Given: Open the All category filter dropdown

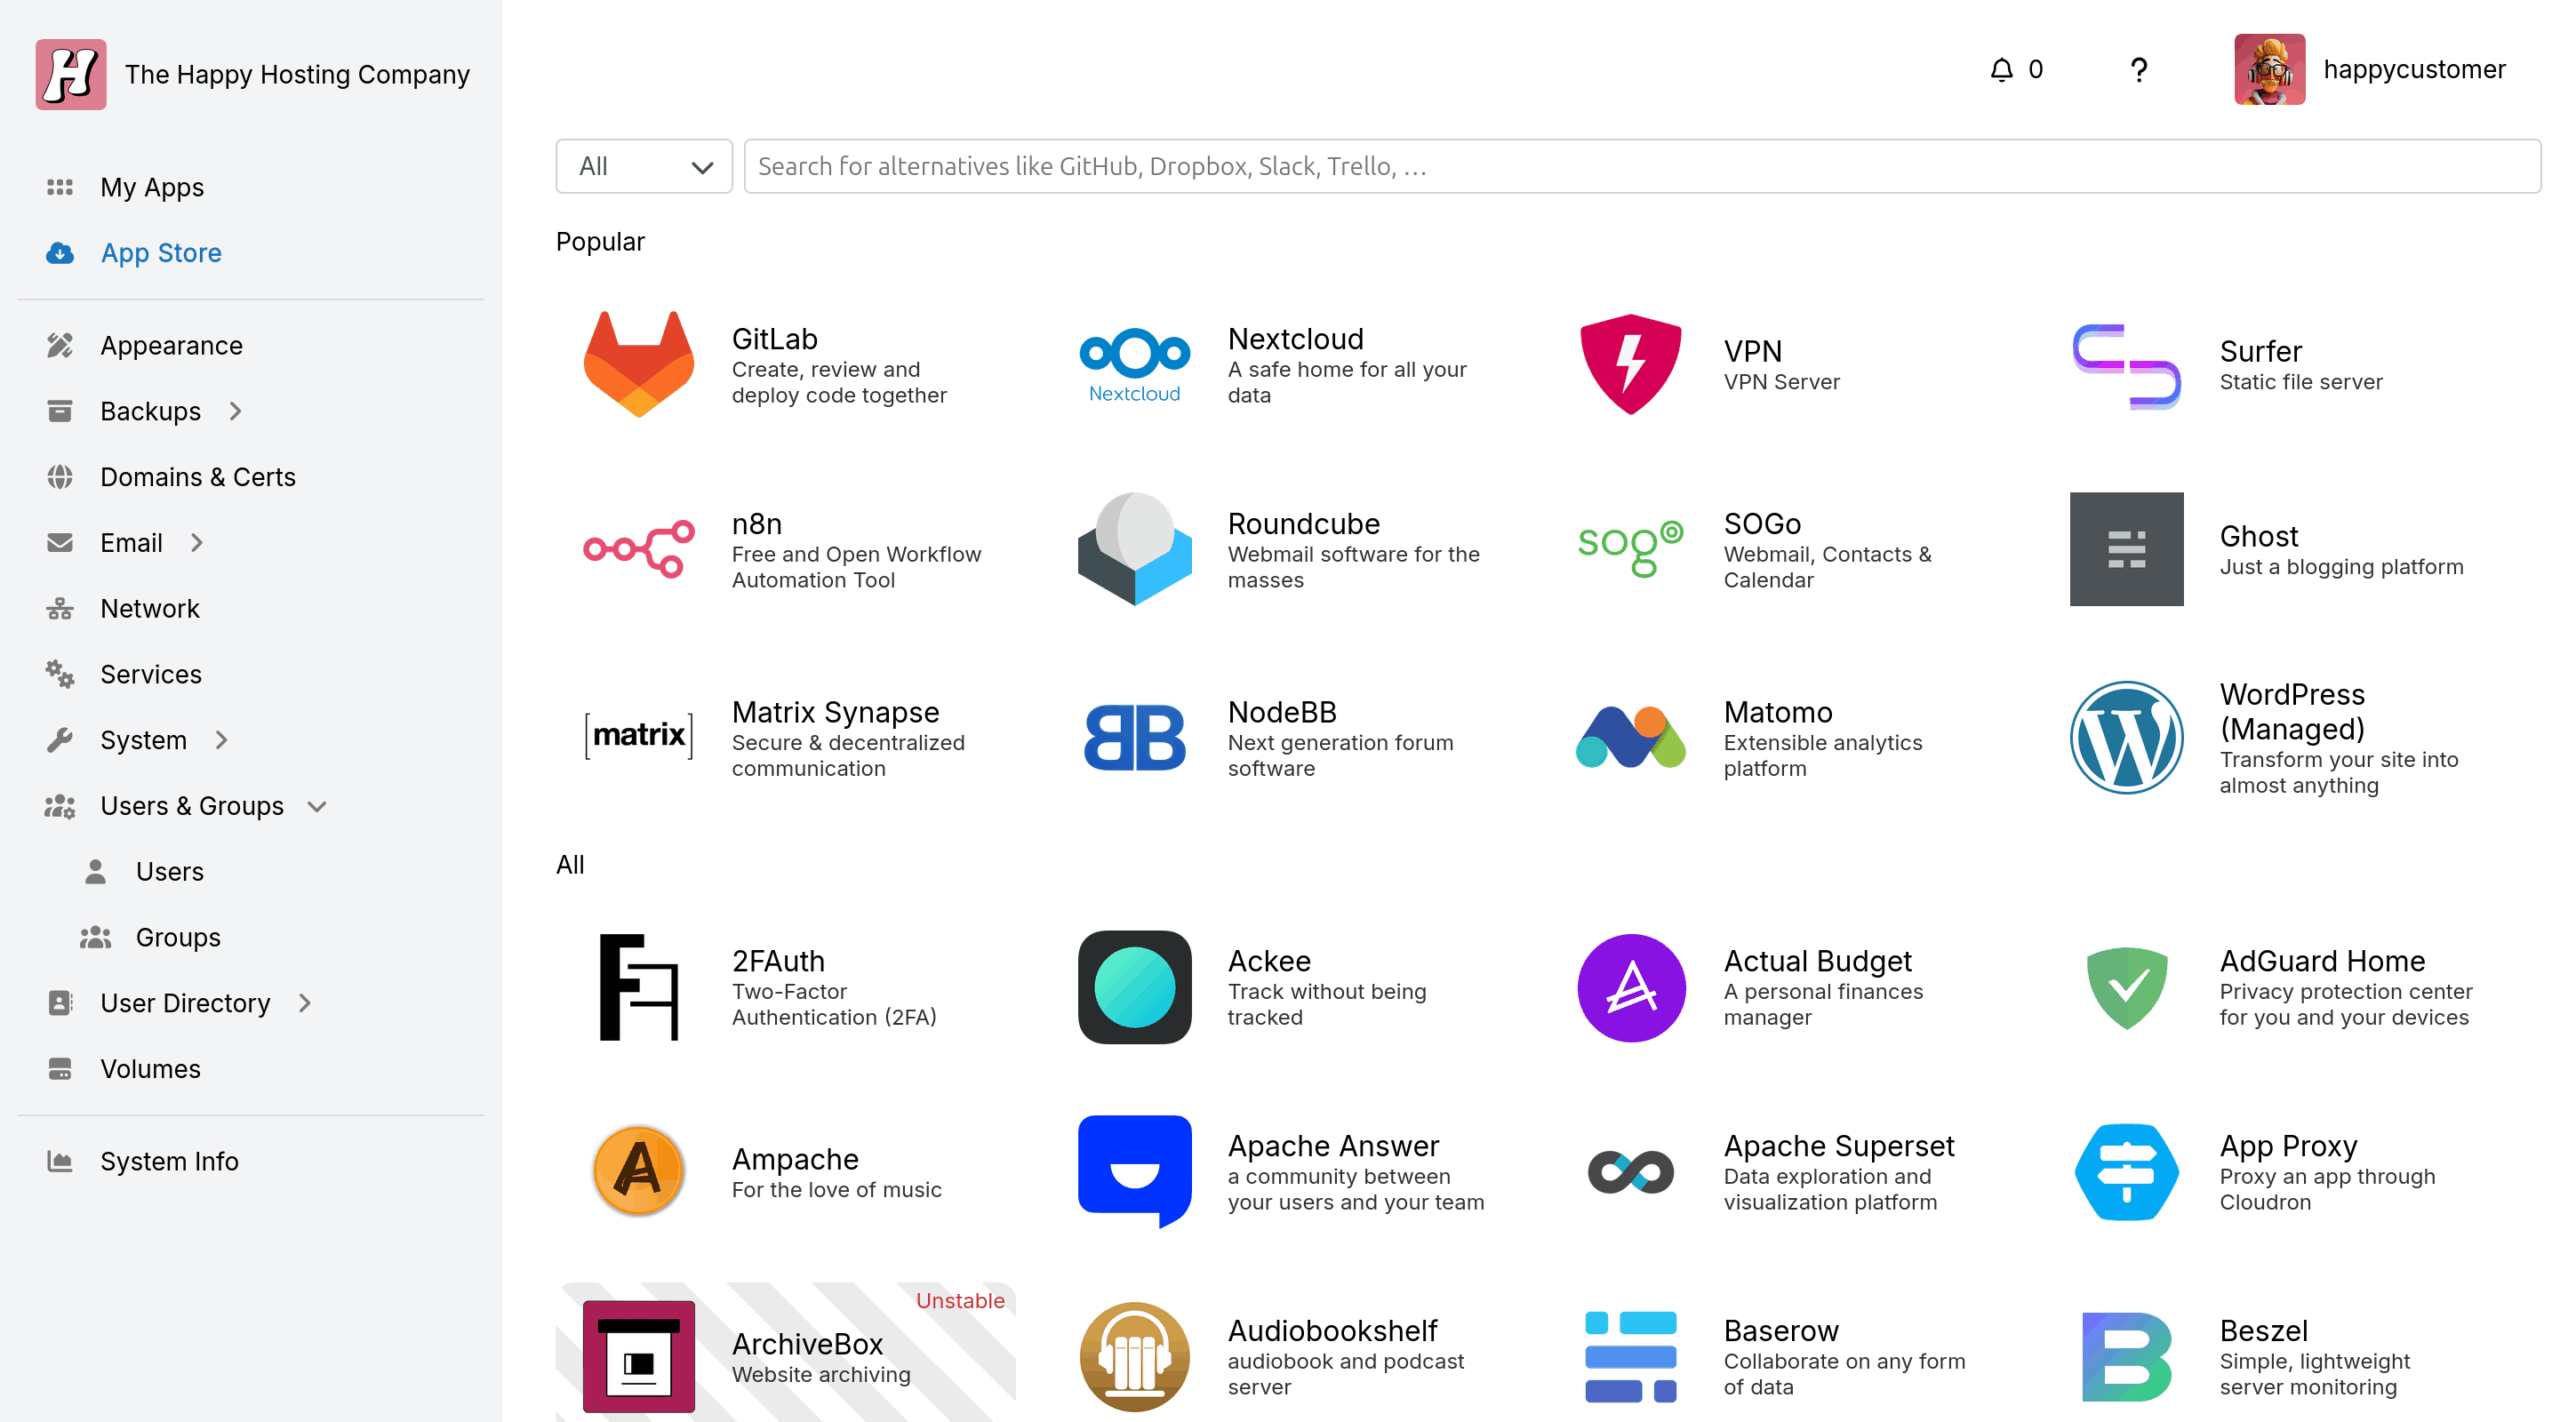Looking at the screenshot, I should 643,166.
